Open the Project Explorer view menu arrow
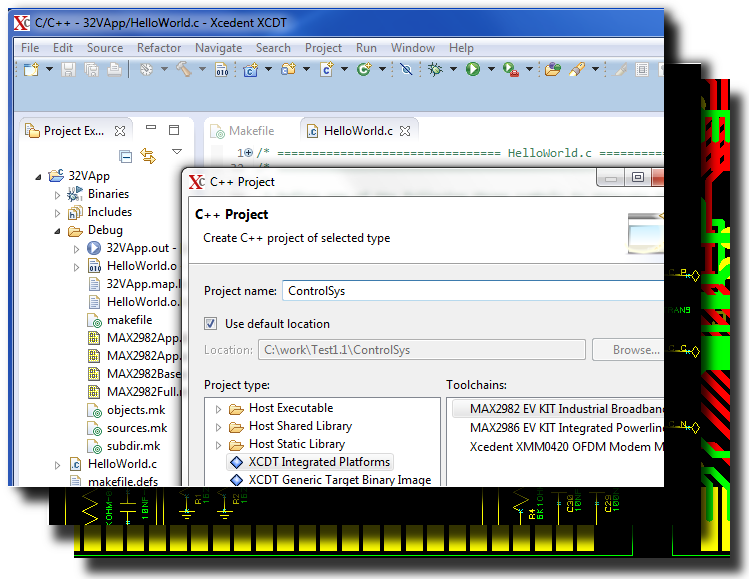 (177, 151)
